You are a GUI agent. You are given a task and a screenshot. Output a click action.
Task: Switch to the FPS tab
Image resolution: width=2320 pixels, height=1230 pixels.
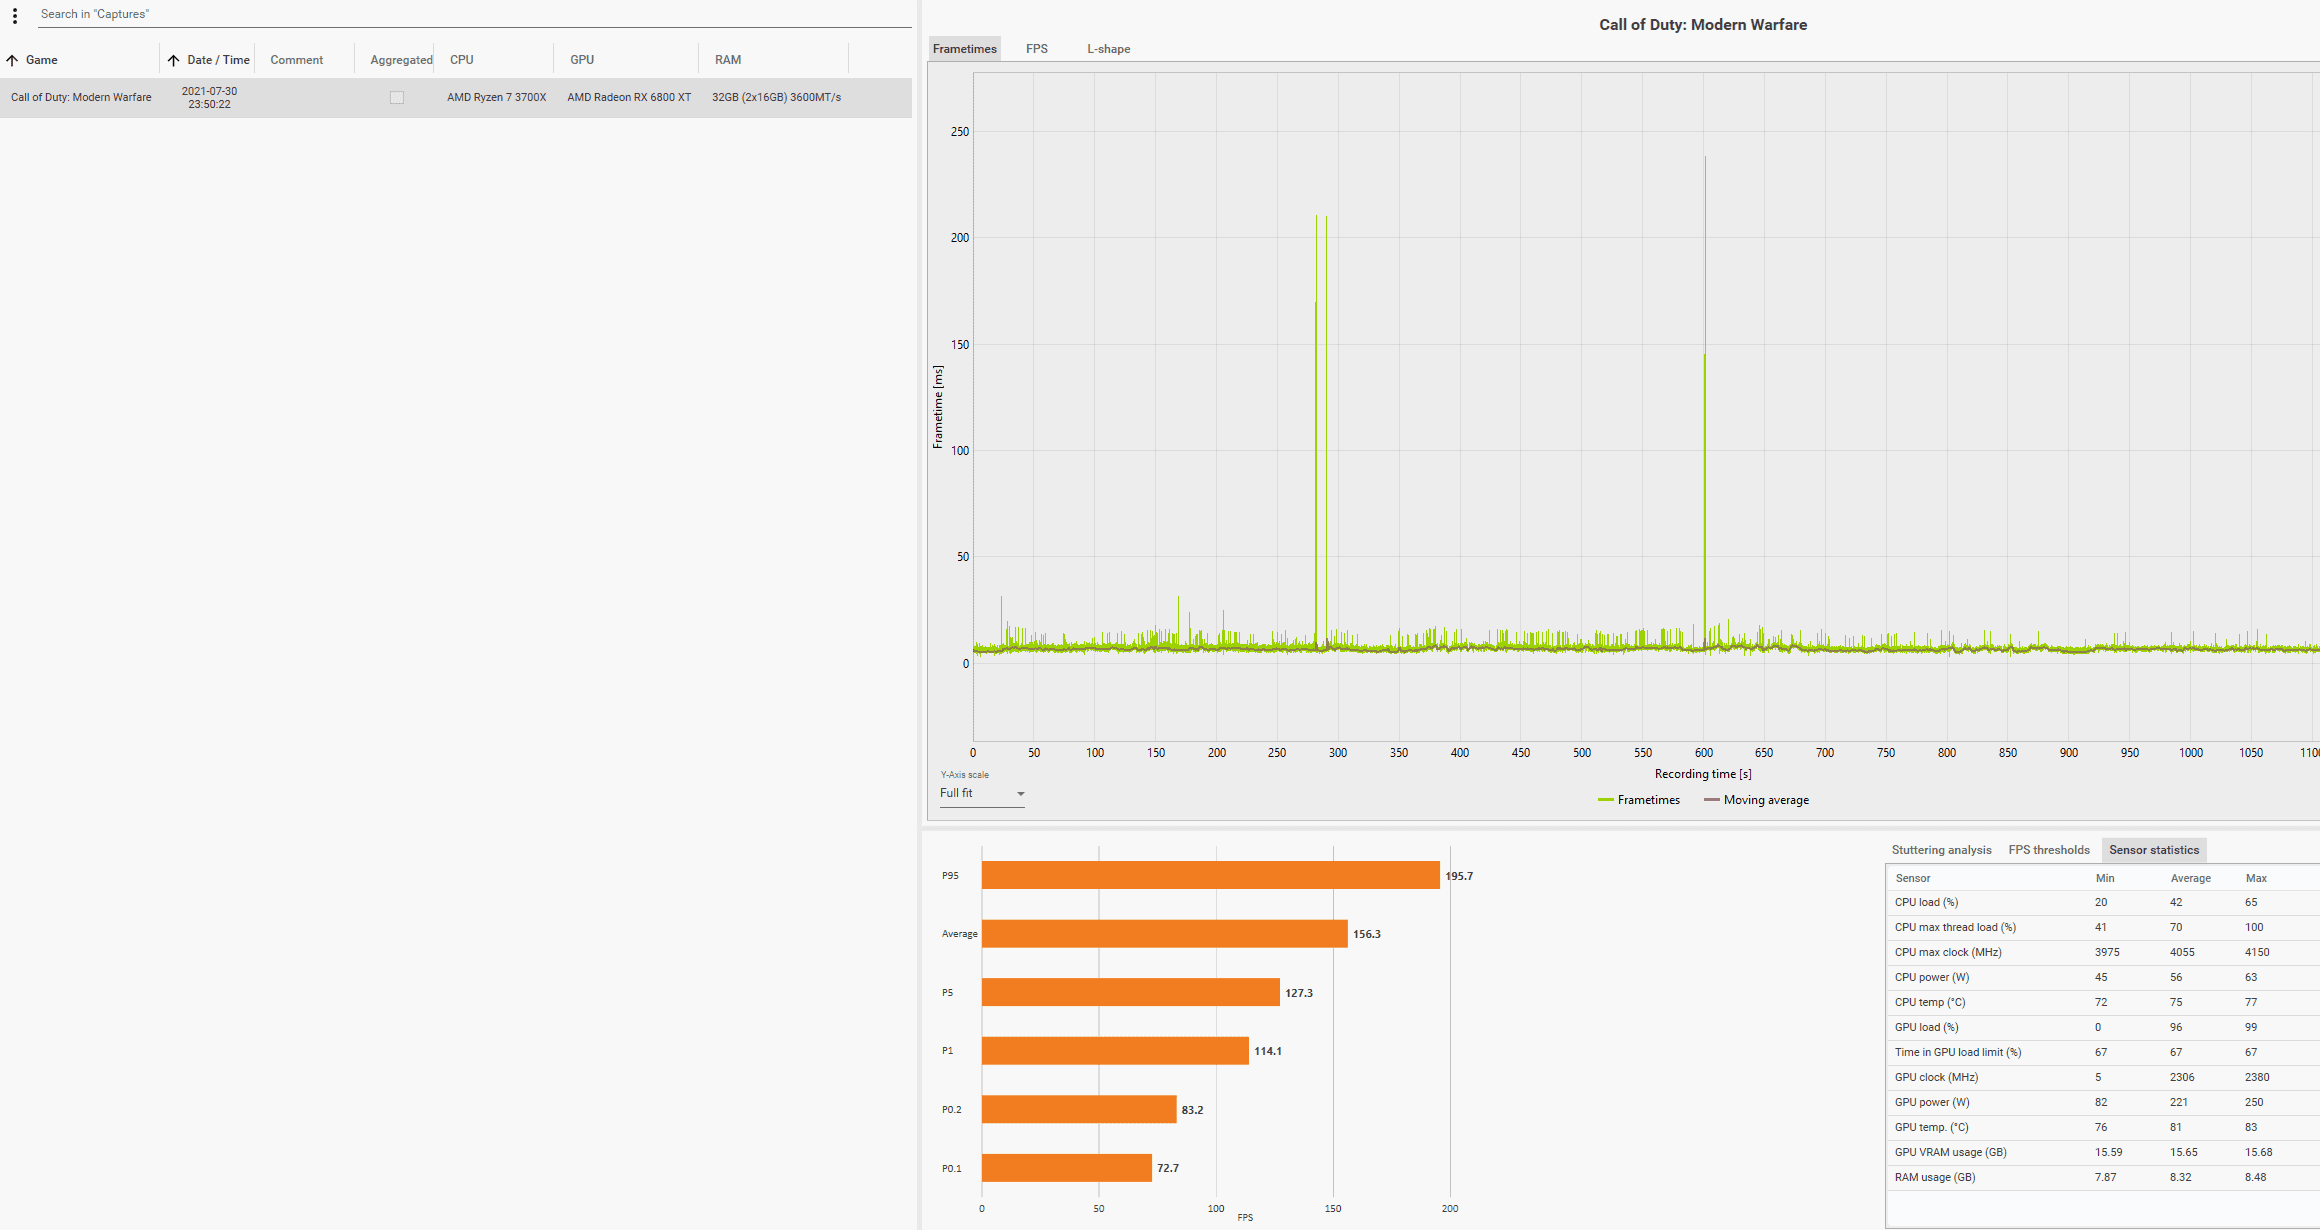pos(1036,49)
